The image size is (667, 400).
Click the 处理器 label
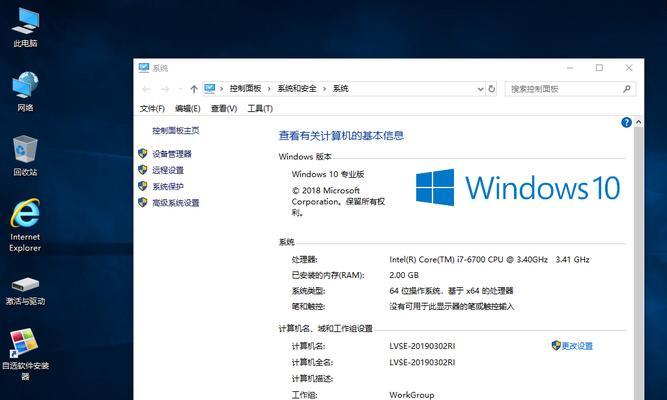(x=305, y=260)
